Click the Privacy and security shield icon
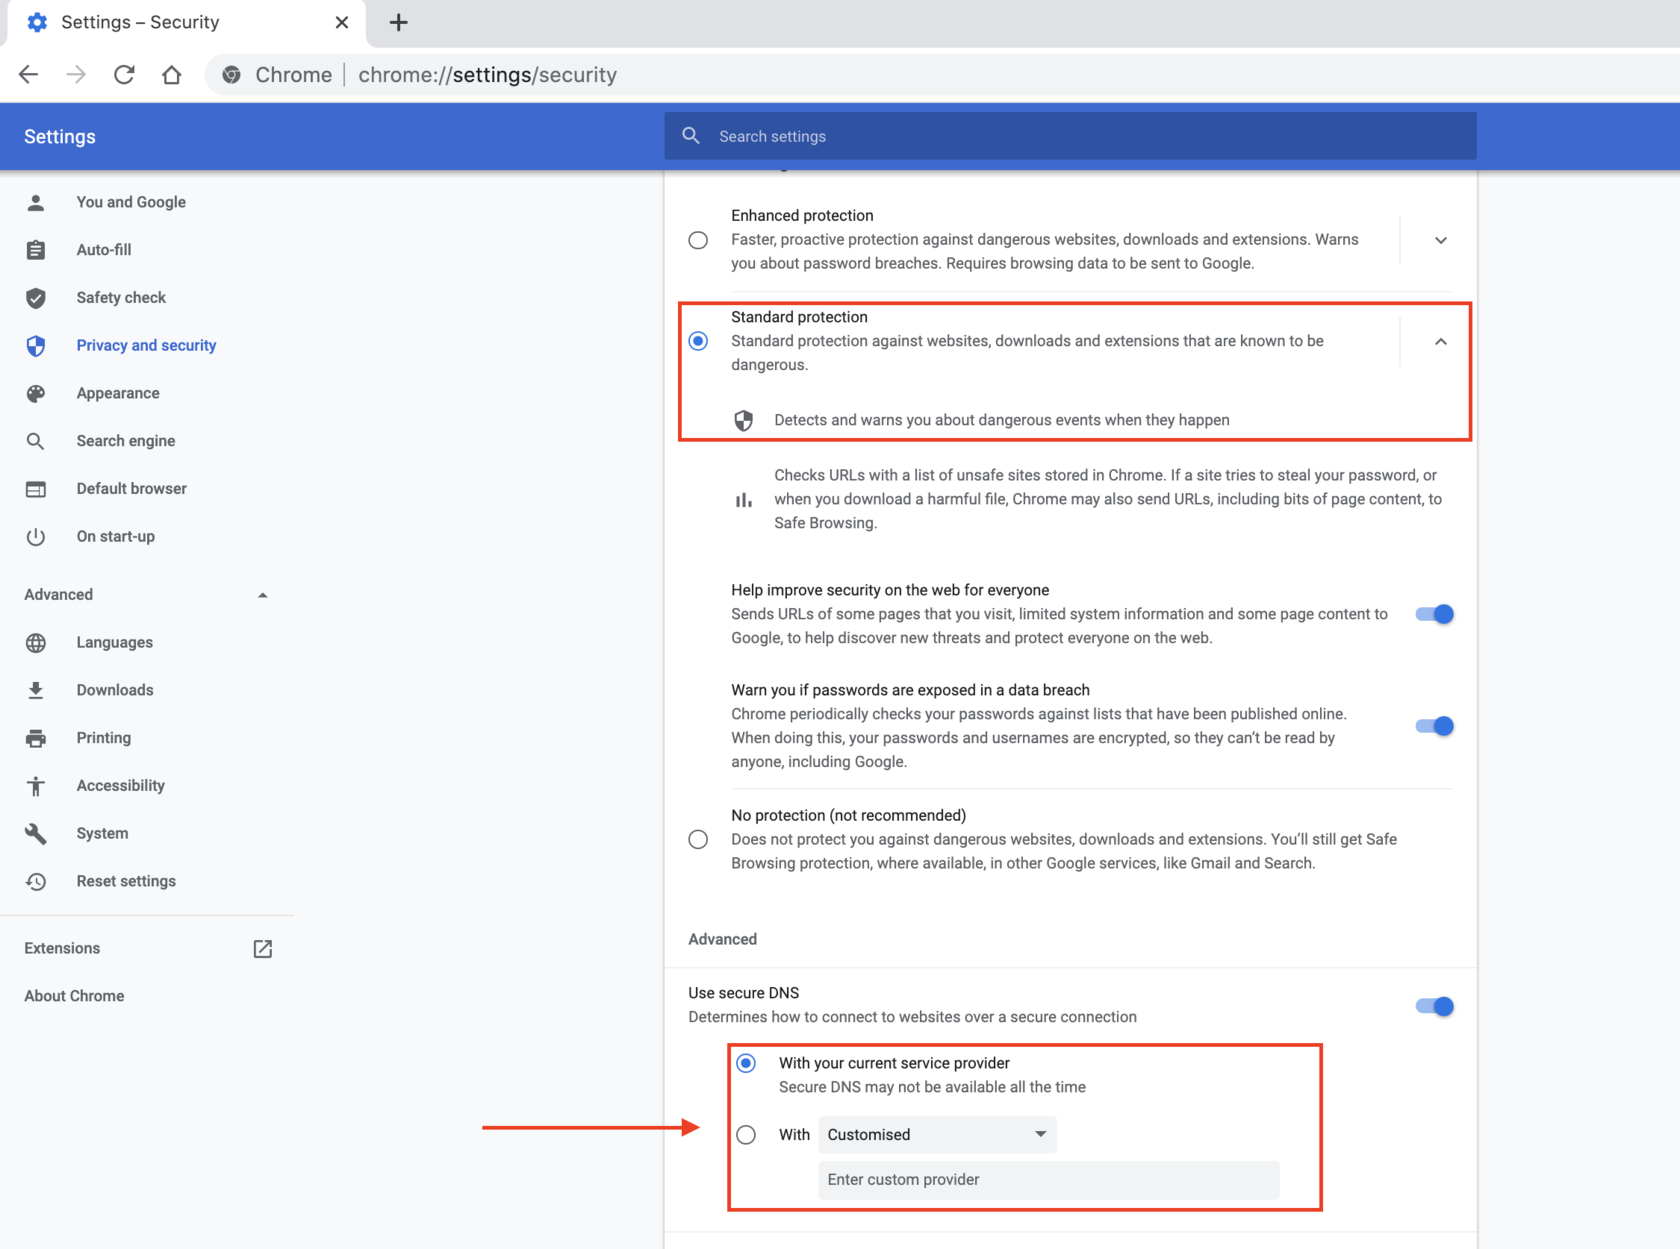 pyautogui.click(x=36, y=346)
